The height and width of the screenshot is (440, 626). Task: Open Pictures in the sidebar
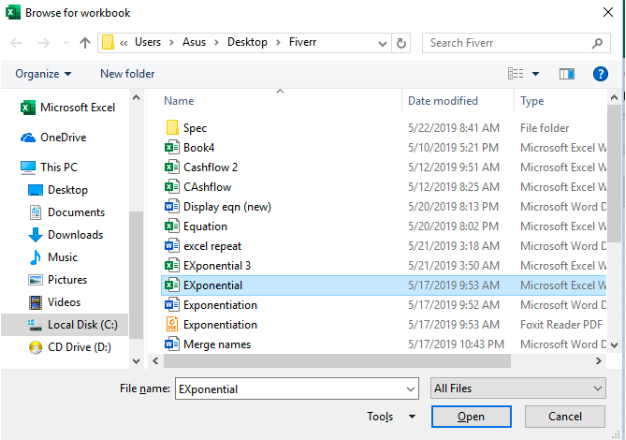click(x=57, y=279)
